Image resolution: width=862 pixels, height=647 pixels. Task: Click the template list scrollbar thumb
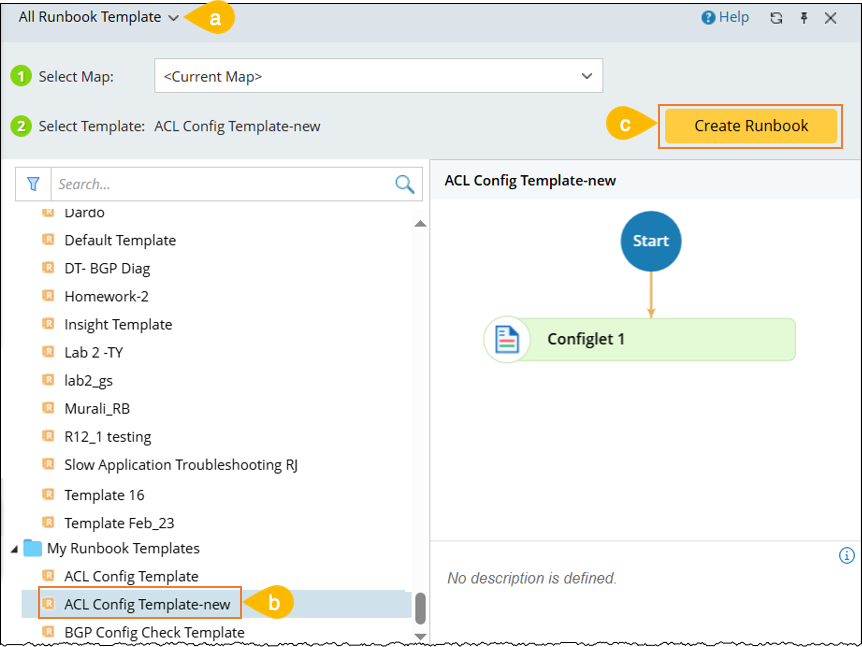[420, 606]
